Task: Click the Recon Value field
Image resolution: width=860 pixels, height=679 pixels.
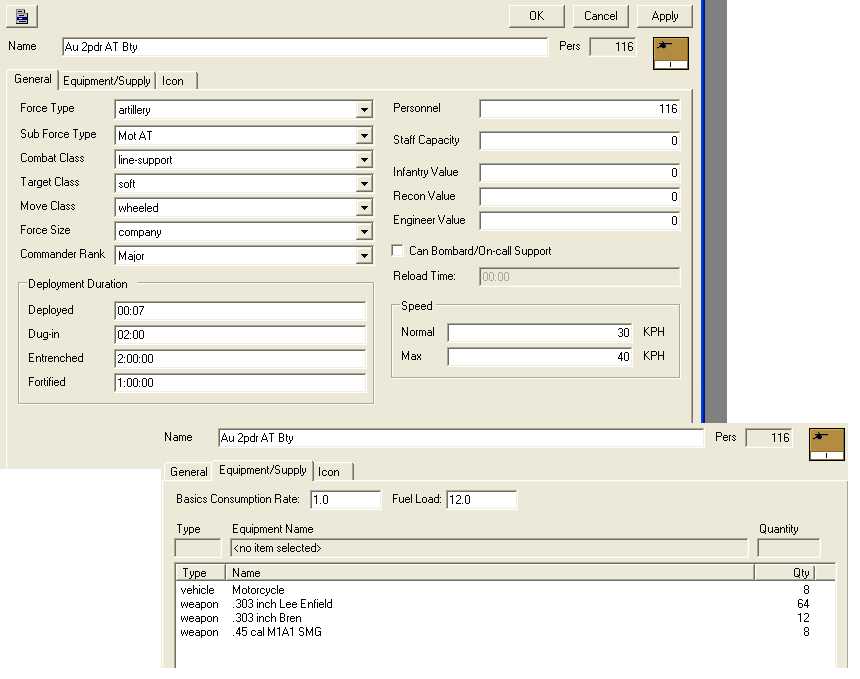Action: [580, 196]
